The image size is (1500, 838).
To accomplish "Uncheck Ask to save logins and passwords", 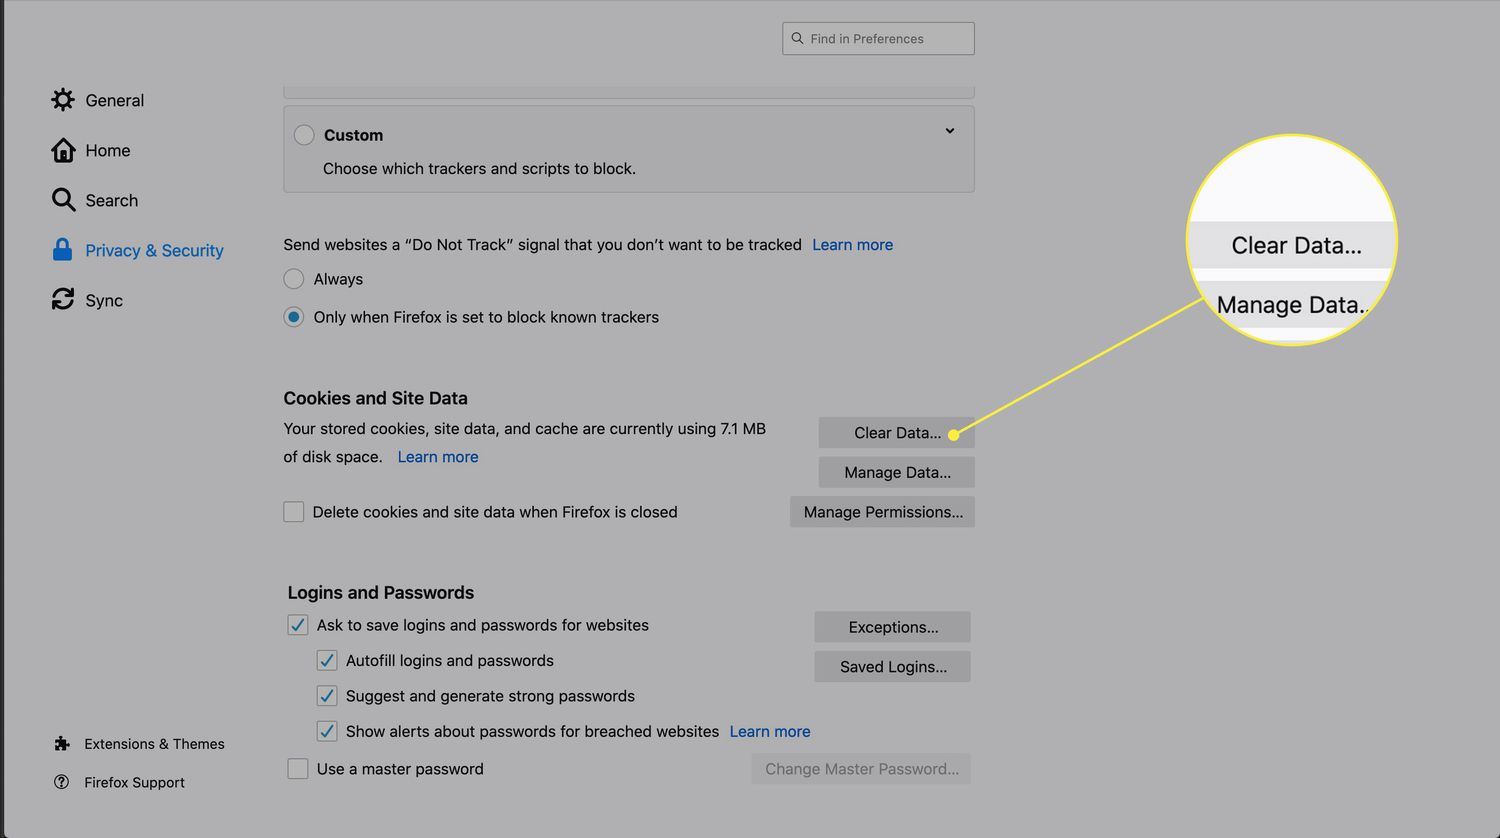I will coord(298,625).
